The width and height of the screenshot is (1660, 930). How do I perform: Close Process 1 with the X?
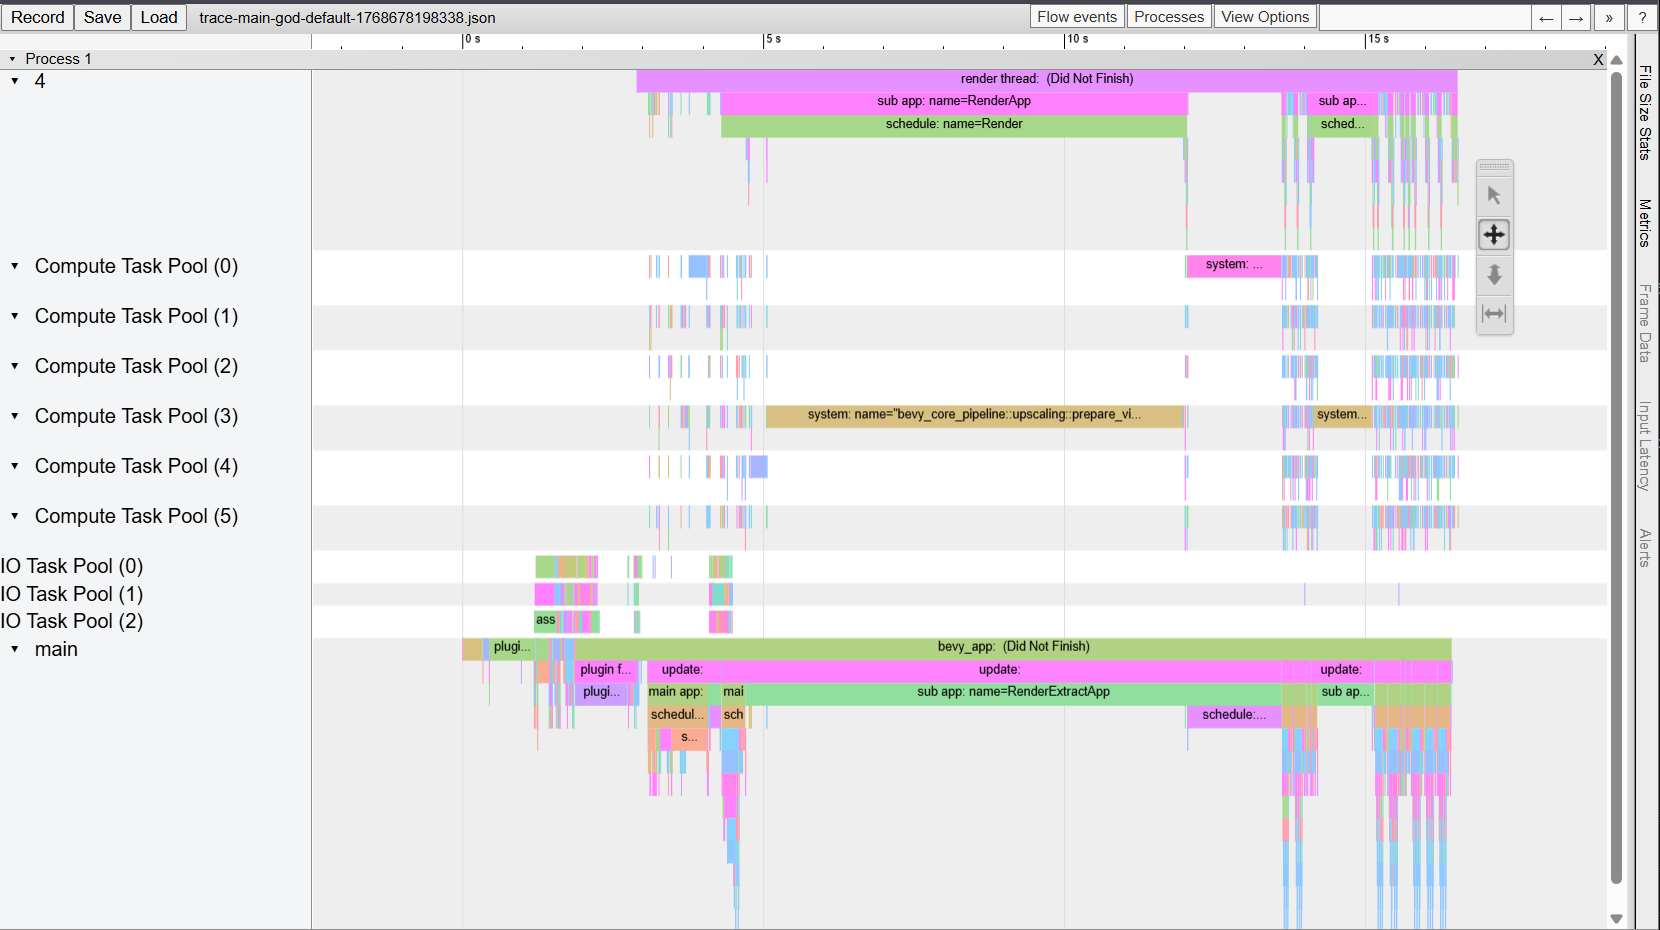tap(1598, 59)
